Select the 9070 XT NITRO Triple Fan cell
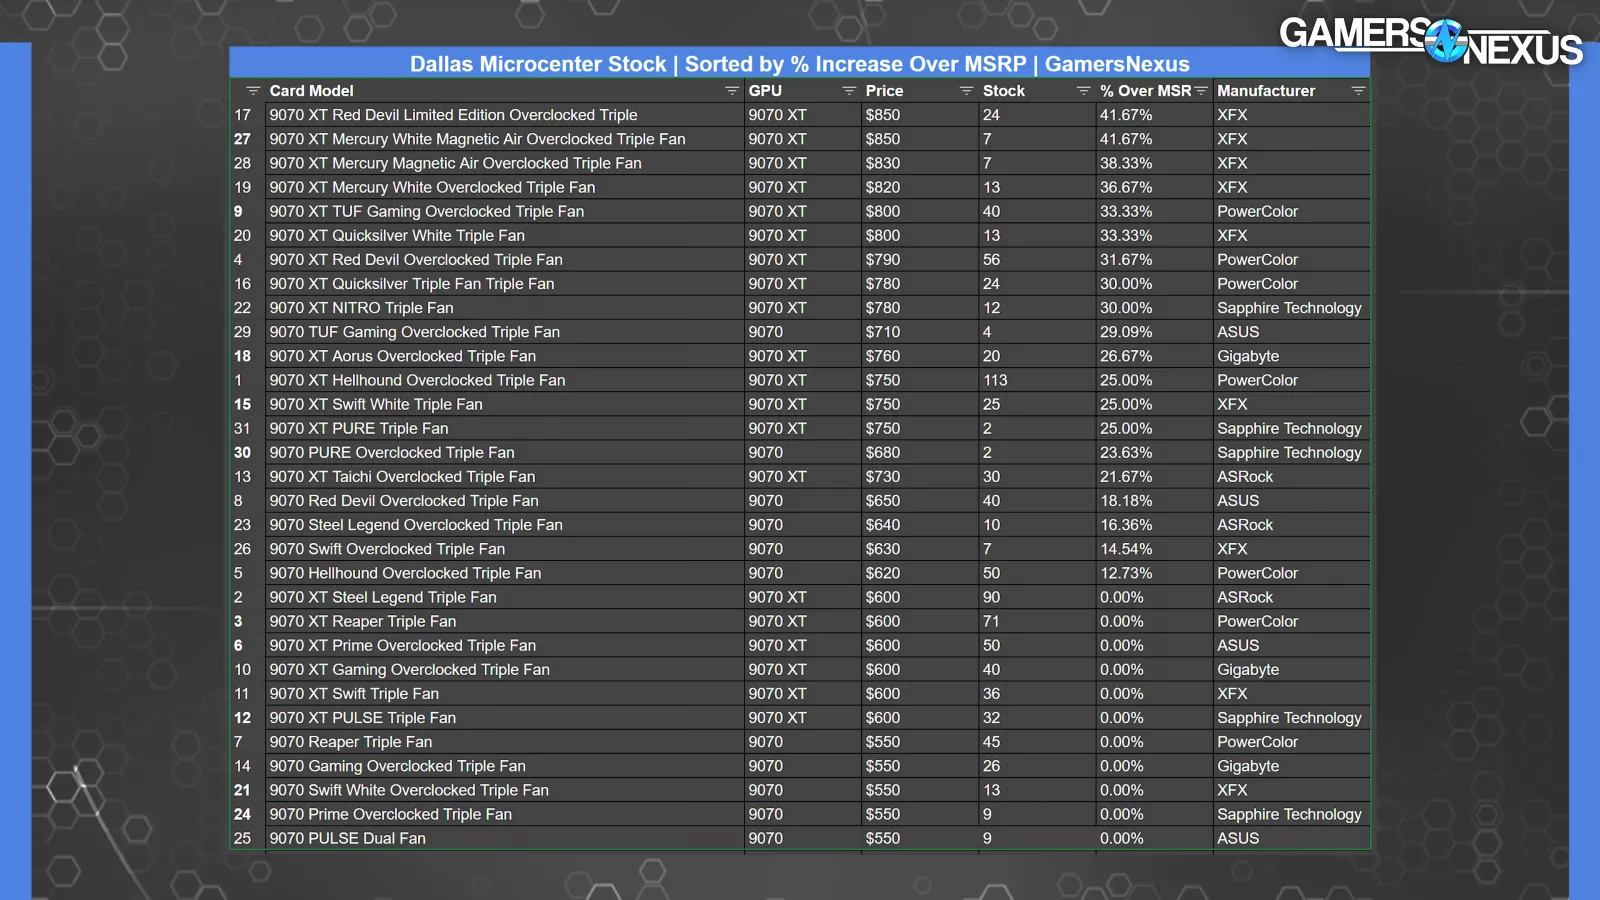The height and width of the screenshot is (900, 1600). (361, 308)
